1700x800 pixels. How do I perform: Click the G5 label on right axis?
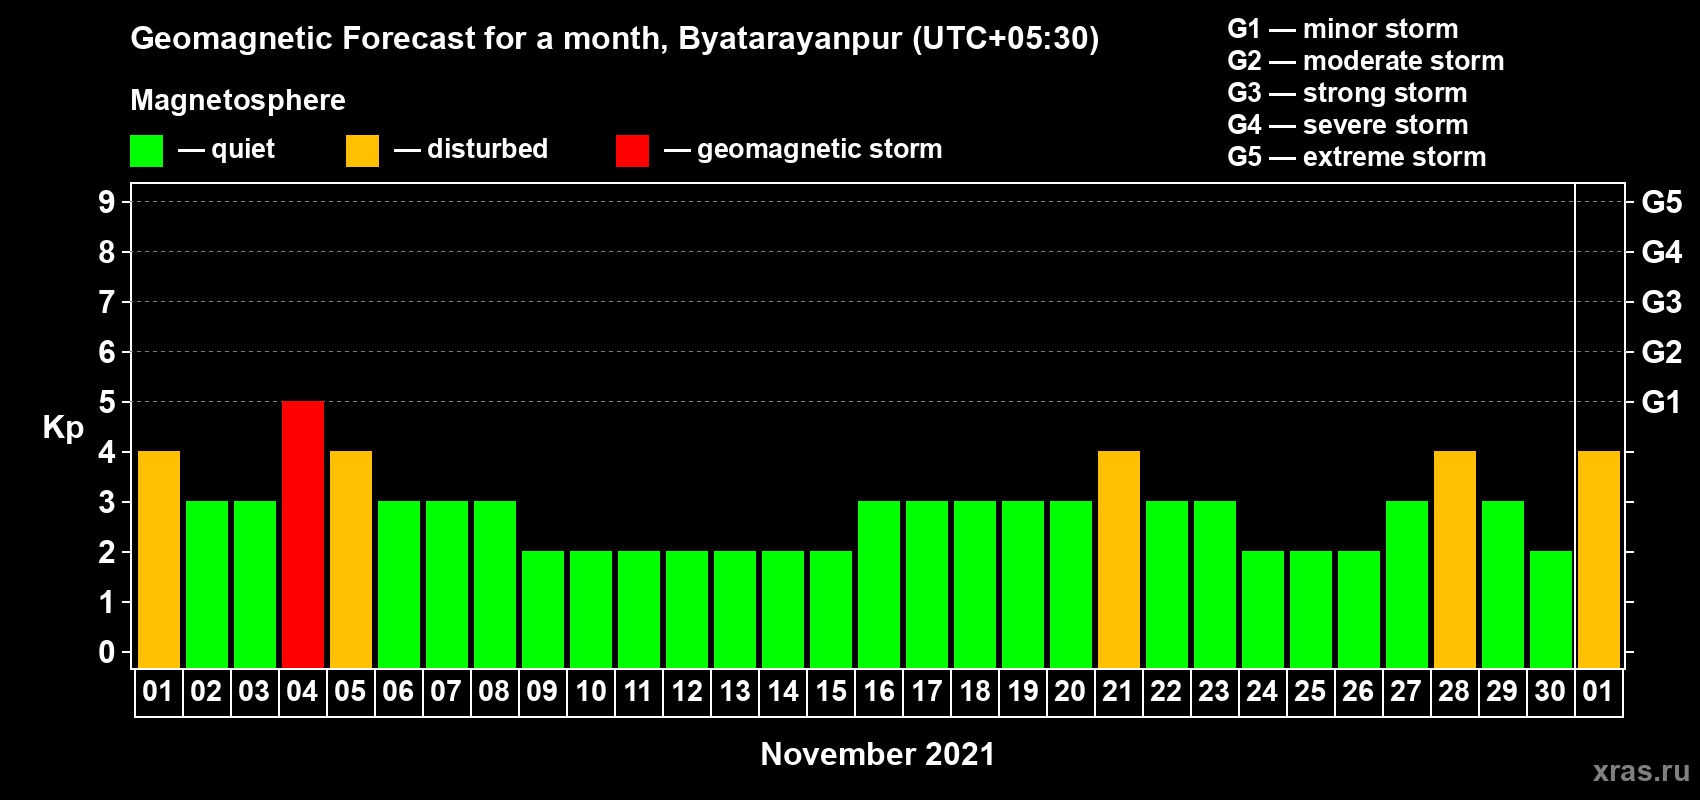1662,202
